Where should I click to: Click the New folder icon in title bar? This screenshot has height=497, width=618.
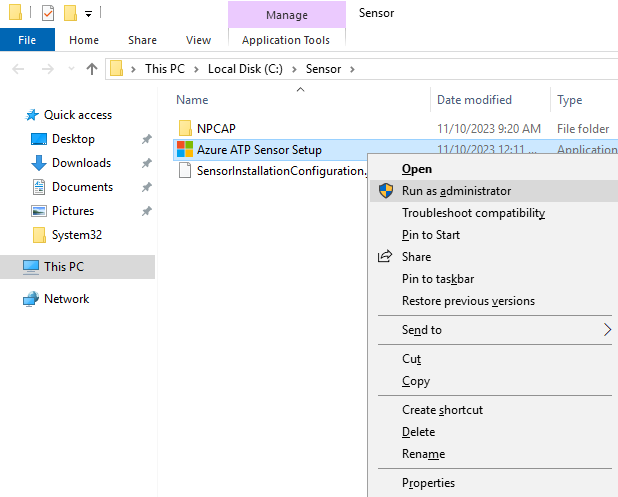tap(71, 13)
